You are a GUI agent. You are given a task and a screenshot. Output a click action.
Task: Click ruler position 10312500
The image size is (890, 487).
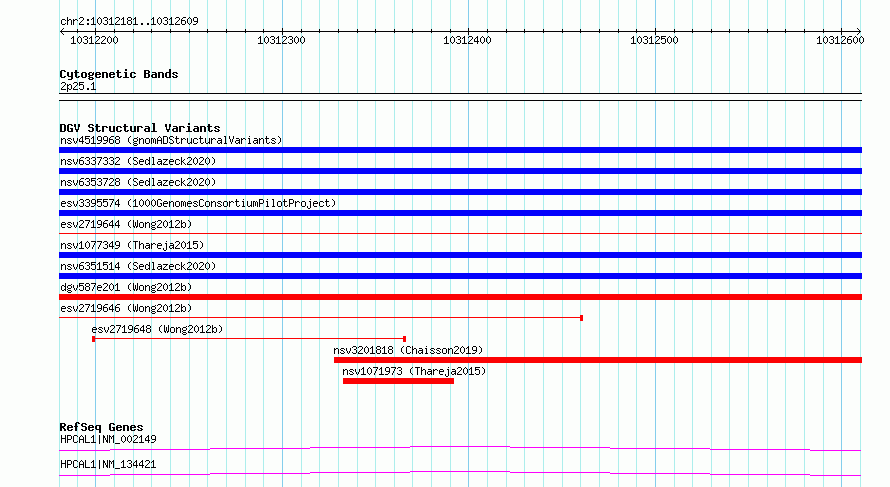[654, 40]
